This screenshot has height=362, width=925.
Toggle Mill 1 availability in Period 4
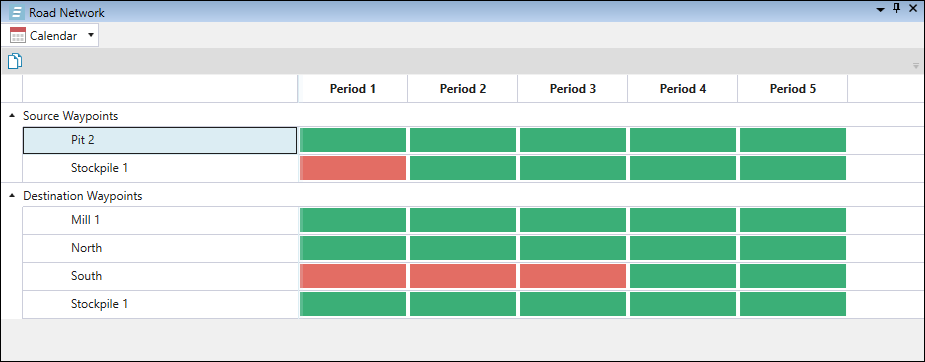(x=683, y=220)
